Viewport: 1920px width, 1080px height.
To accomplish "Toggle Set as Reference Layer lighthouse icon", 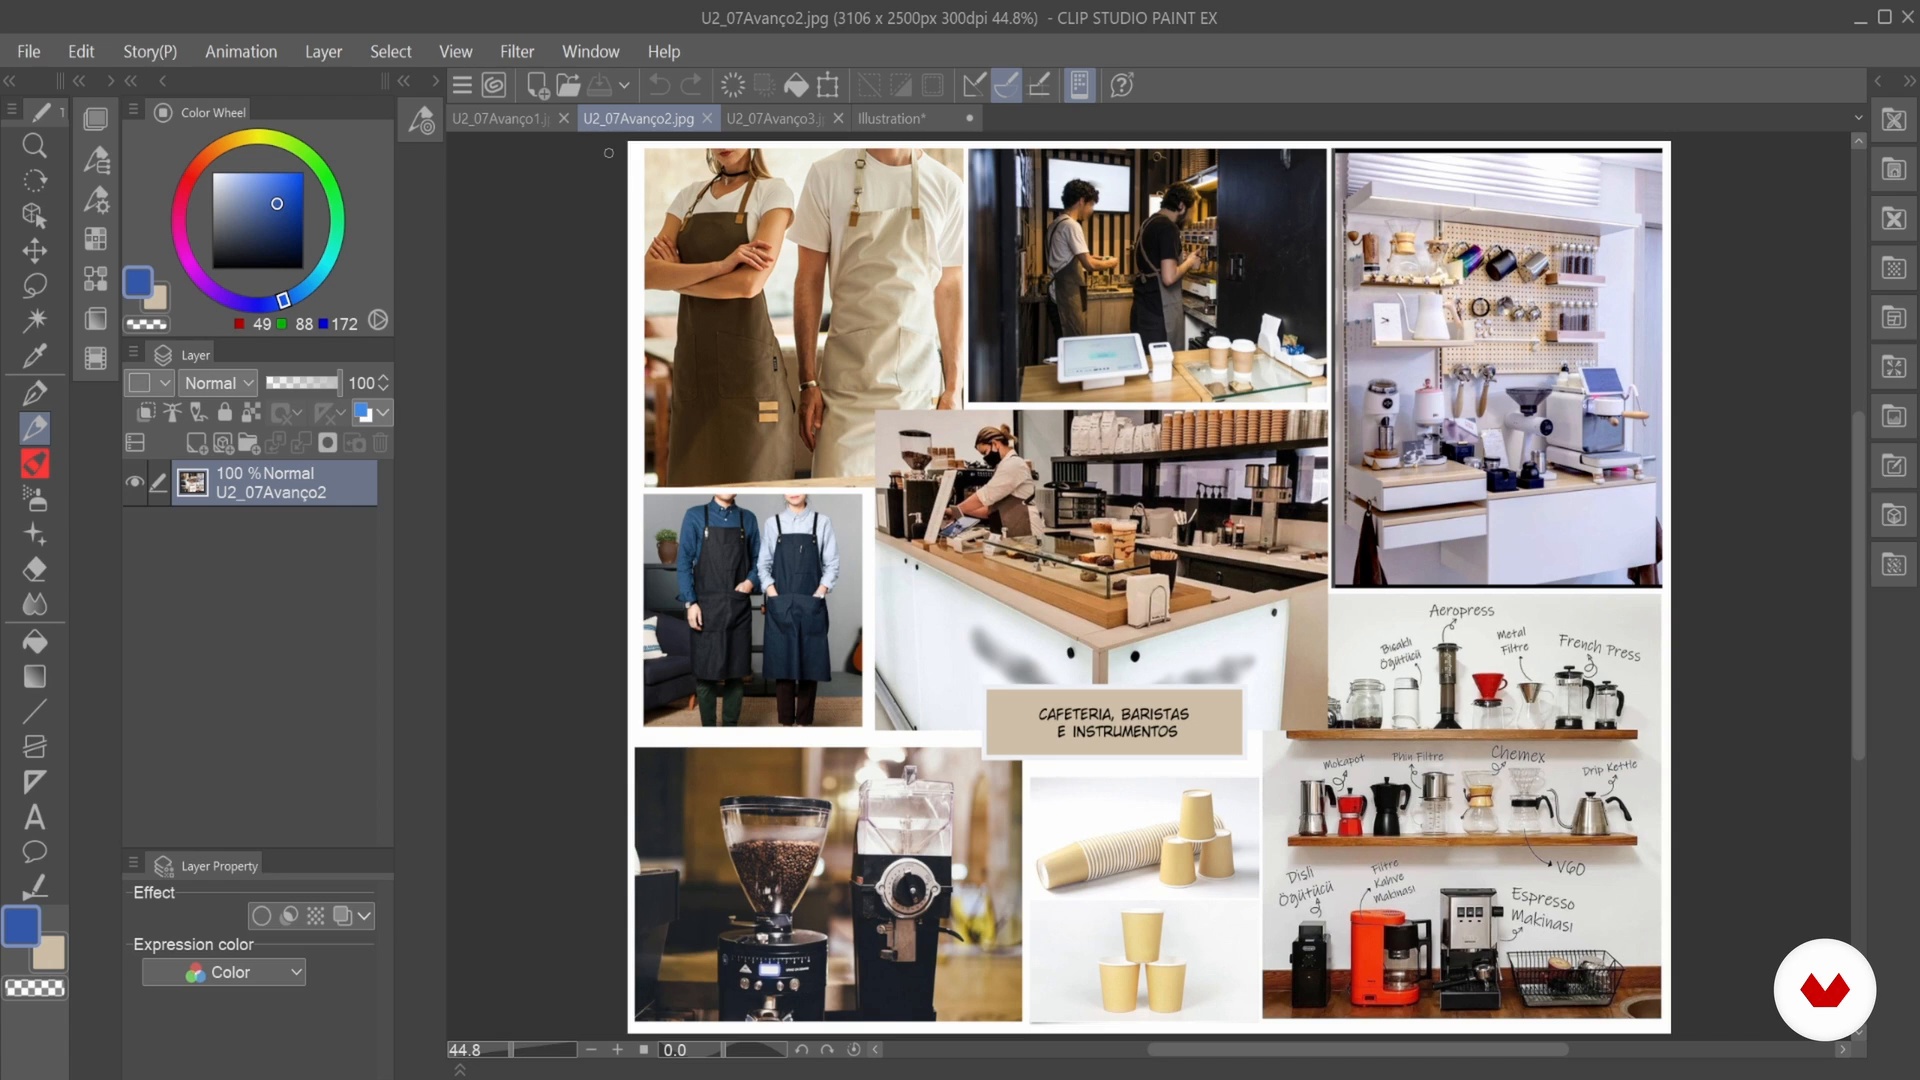I will click(172, 412).
